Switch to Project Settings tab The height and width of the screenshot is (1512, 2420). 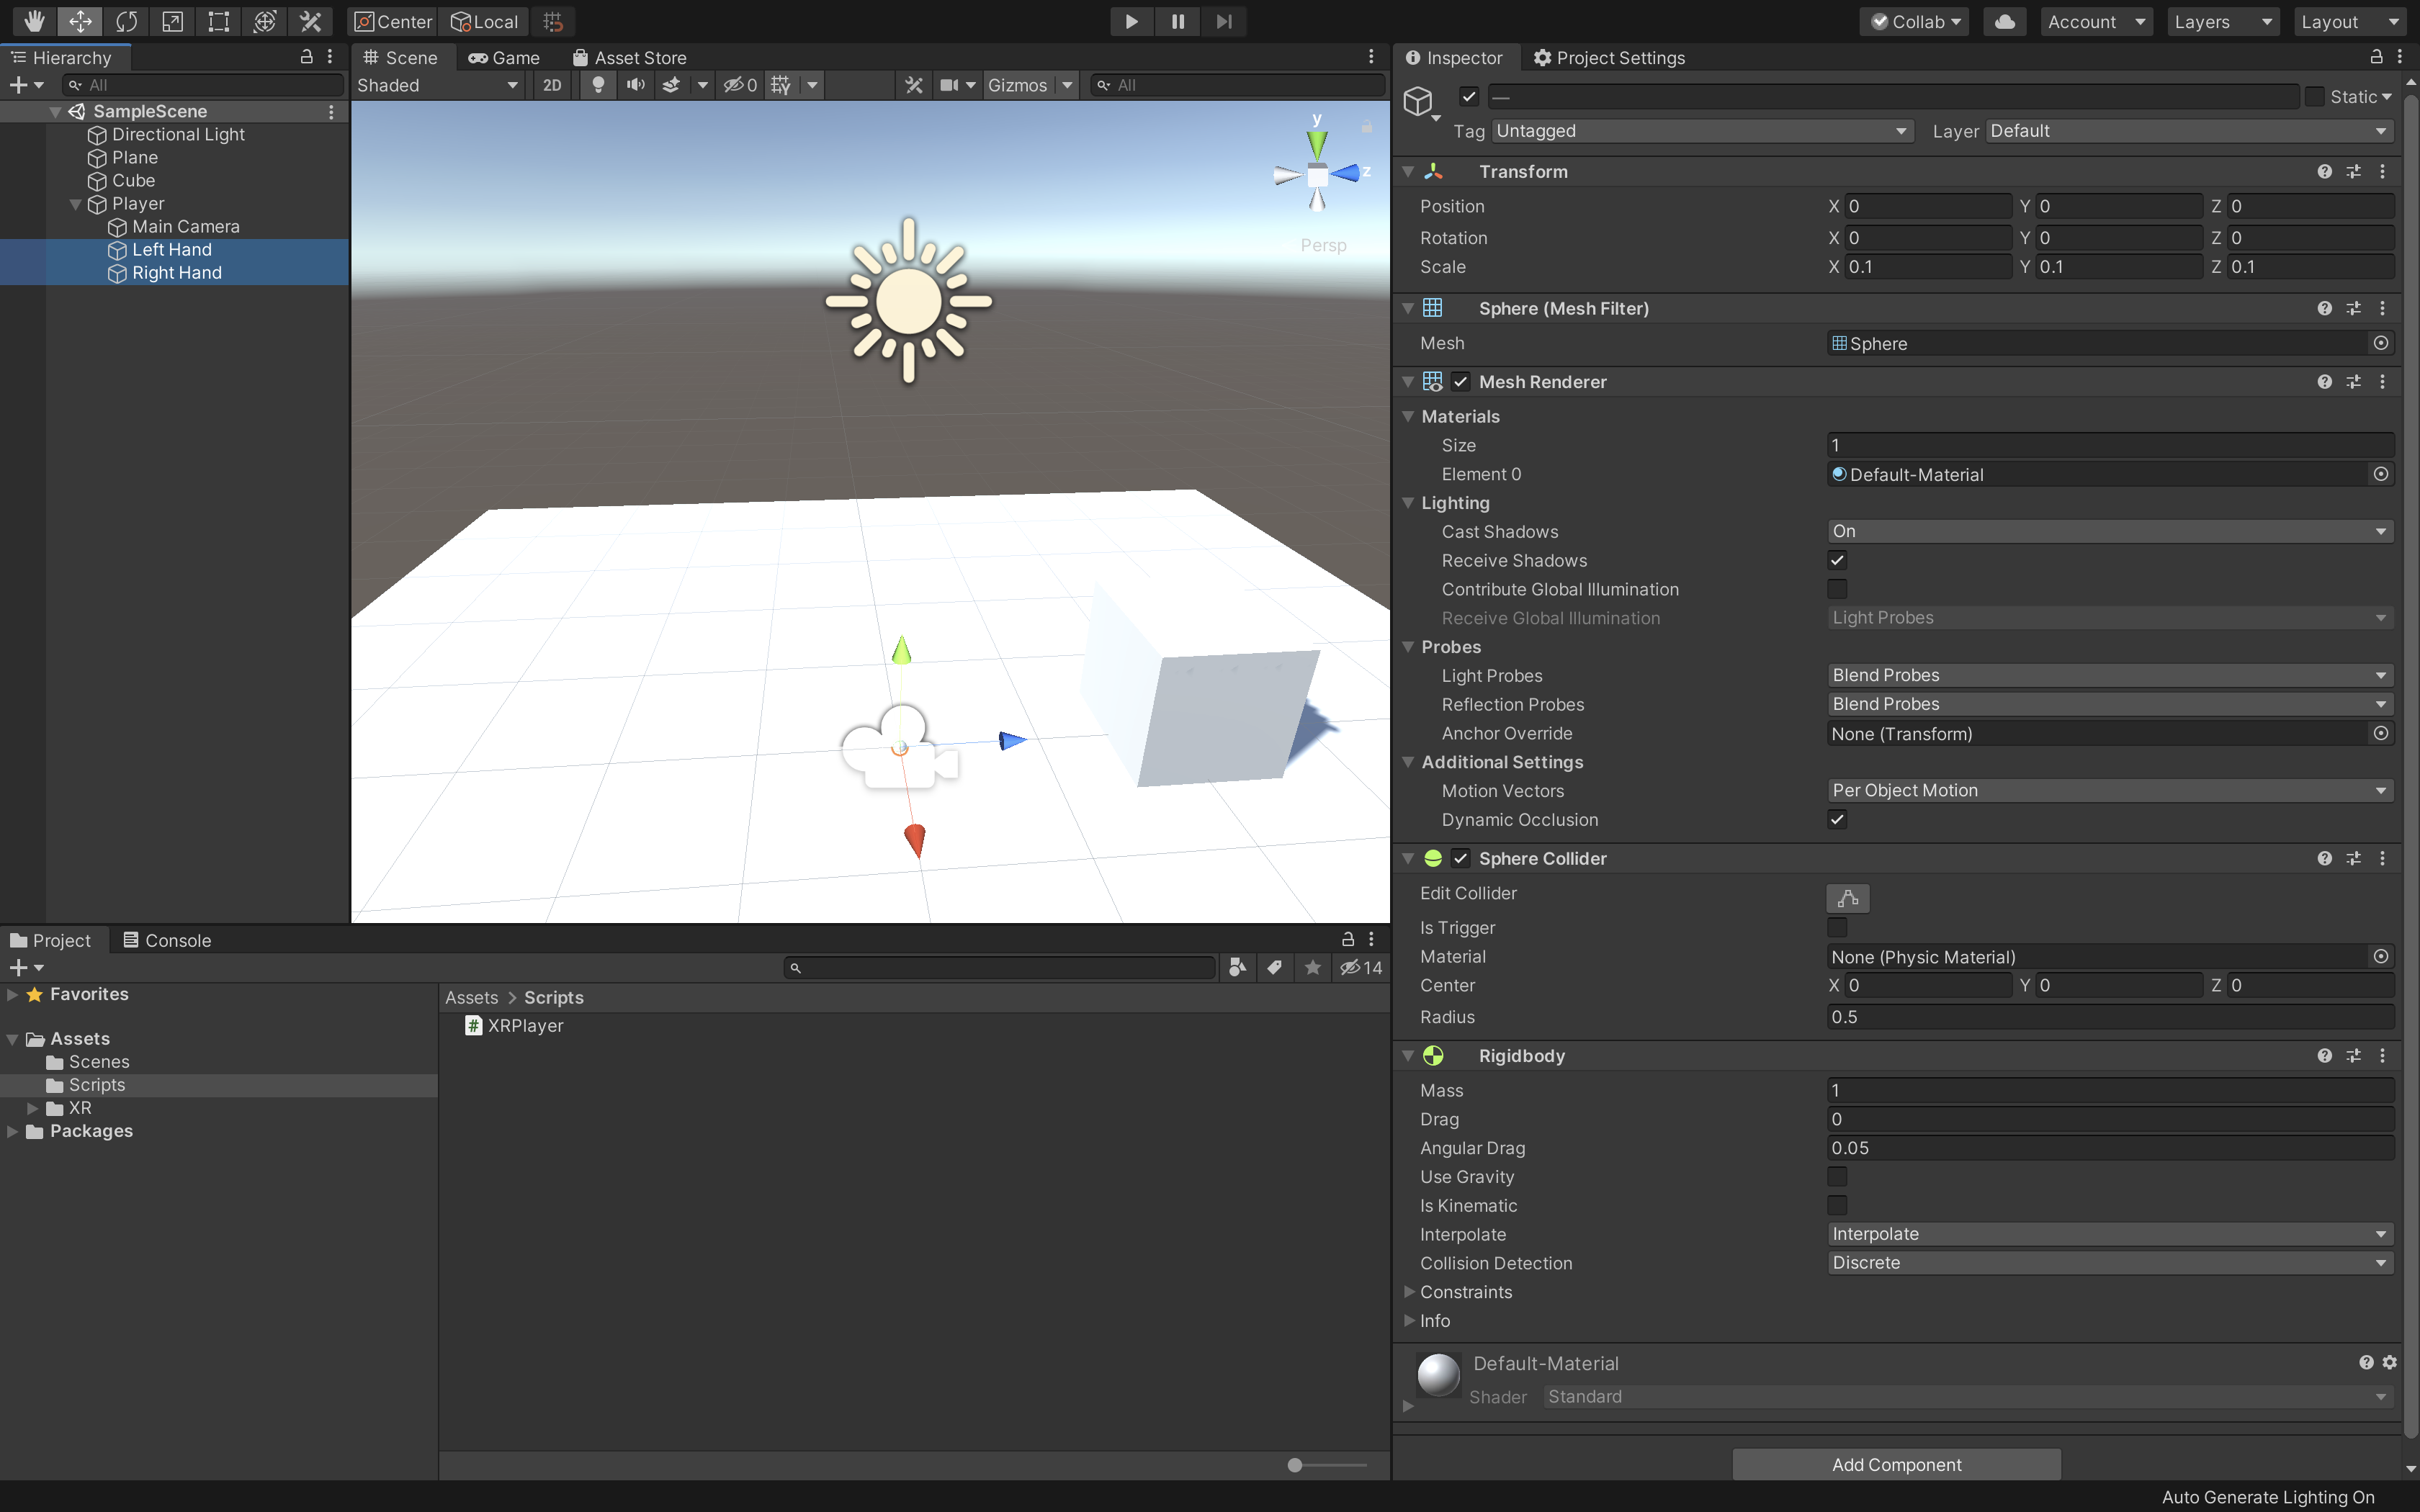(1609, 57)
